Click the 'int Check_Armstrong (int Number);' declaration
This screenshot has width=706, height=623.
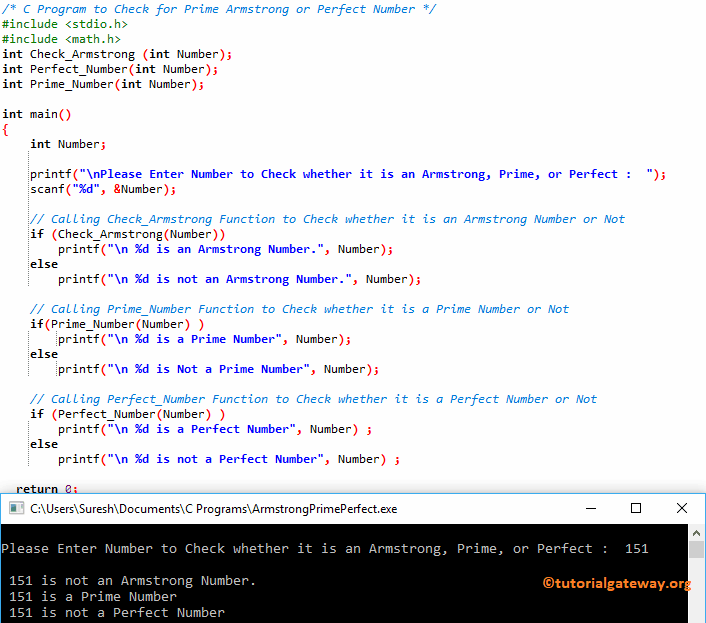click(117, 54)
